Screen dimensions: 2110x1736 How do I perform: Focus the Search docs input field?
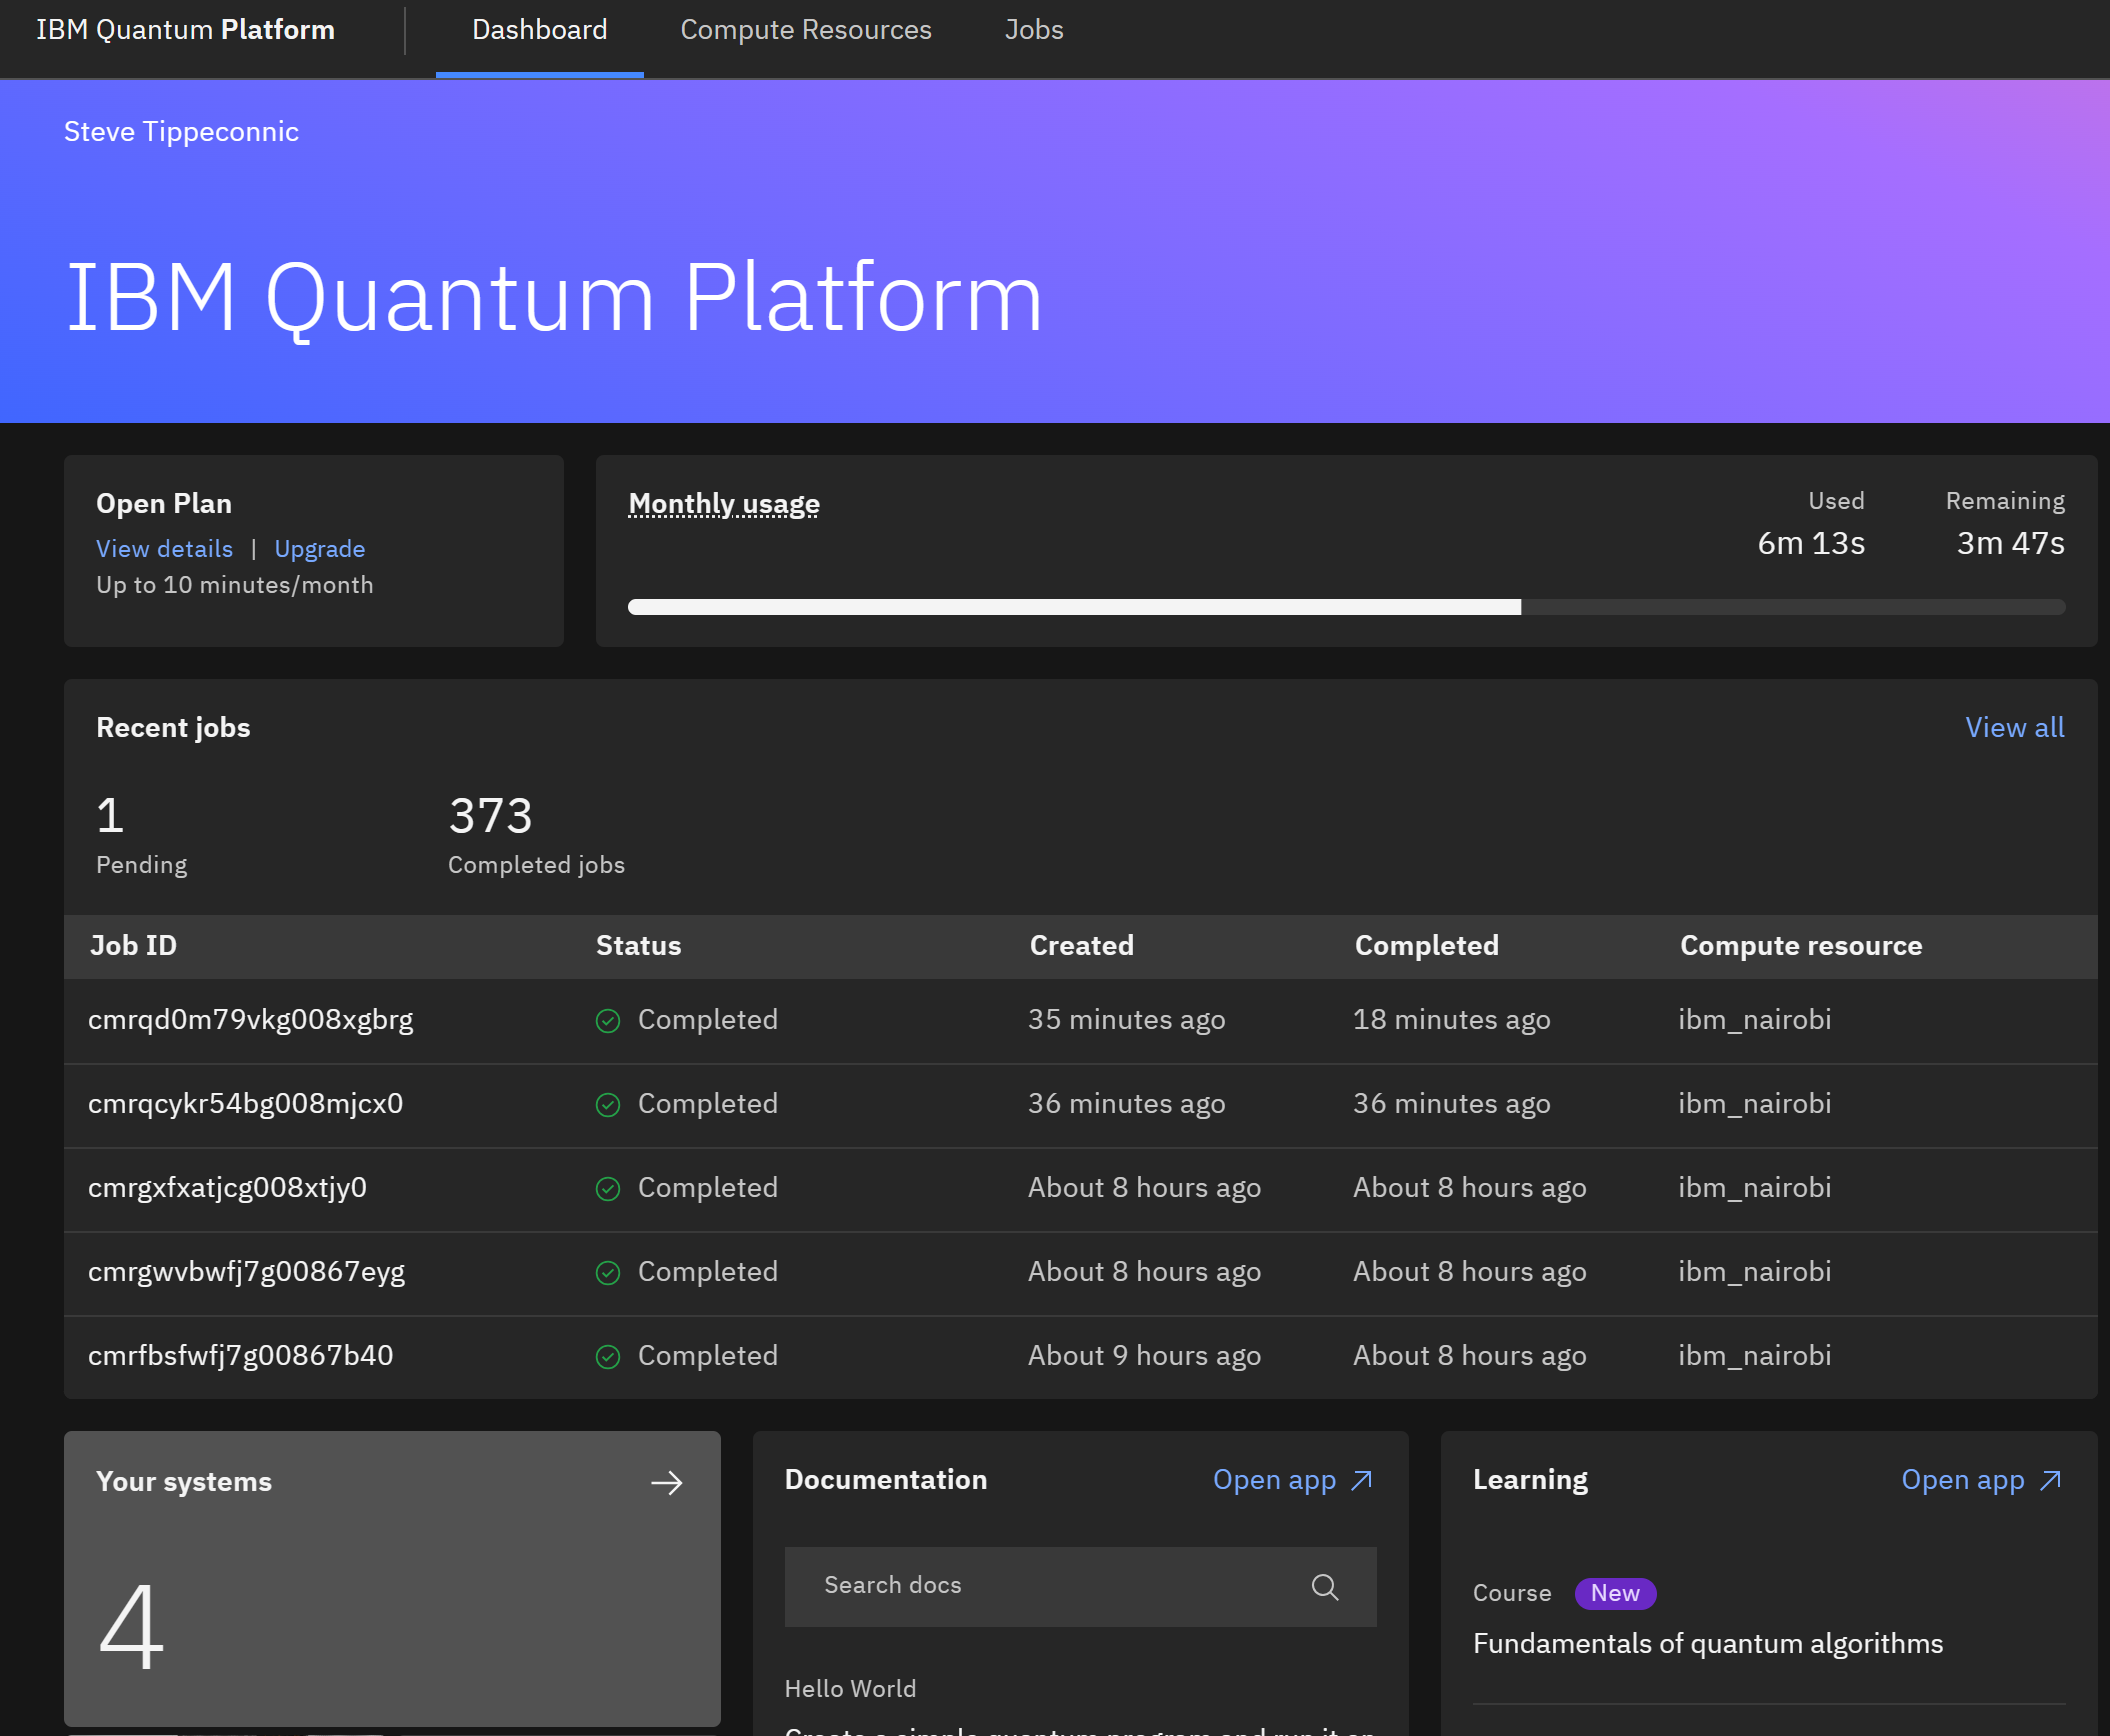[x=1080, y=1586]
